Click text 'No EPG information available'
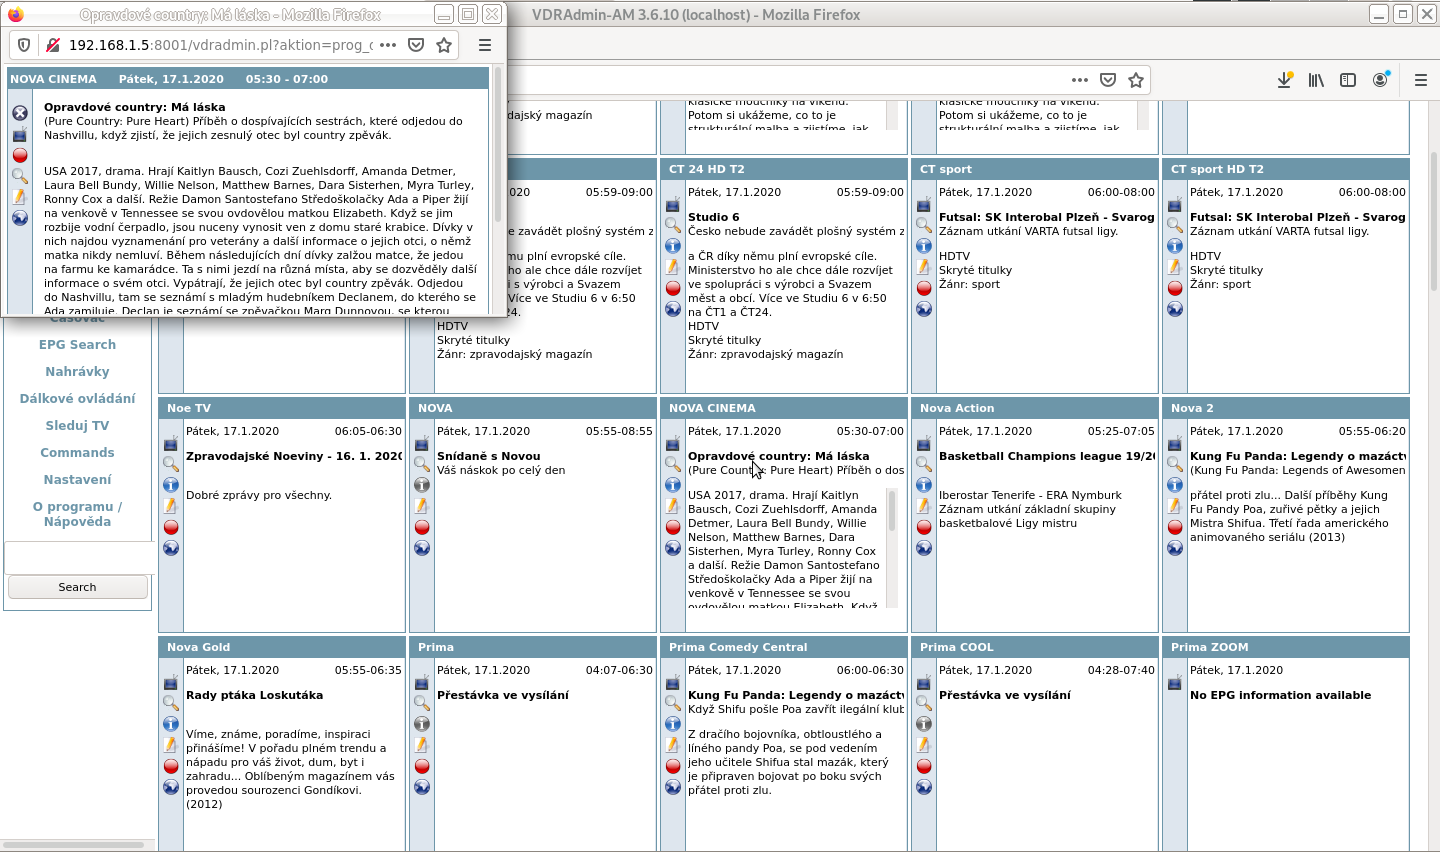The image size is (1440, 852). coord(1280,695)
